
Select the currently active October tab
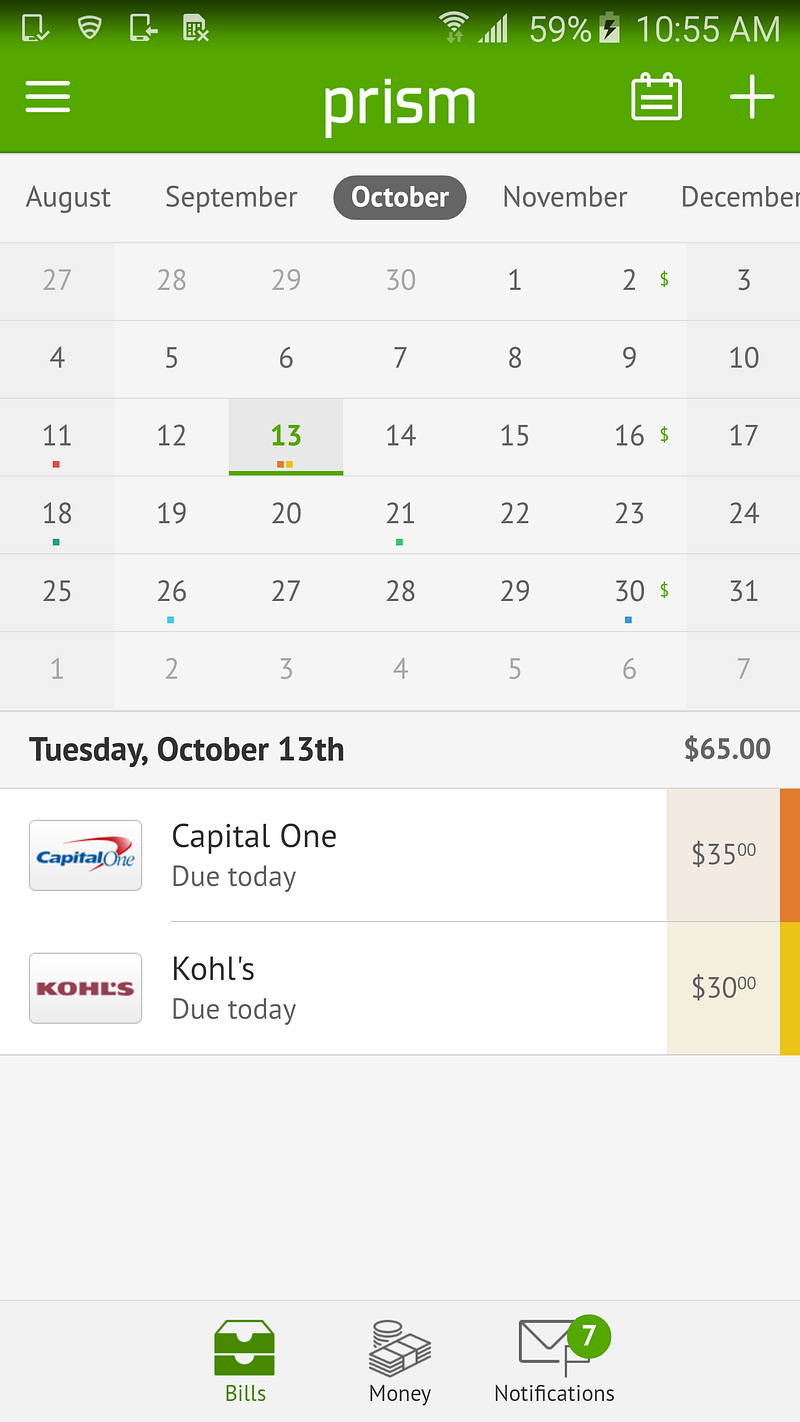tap(400, 197)
